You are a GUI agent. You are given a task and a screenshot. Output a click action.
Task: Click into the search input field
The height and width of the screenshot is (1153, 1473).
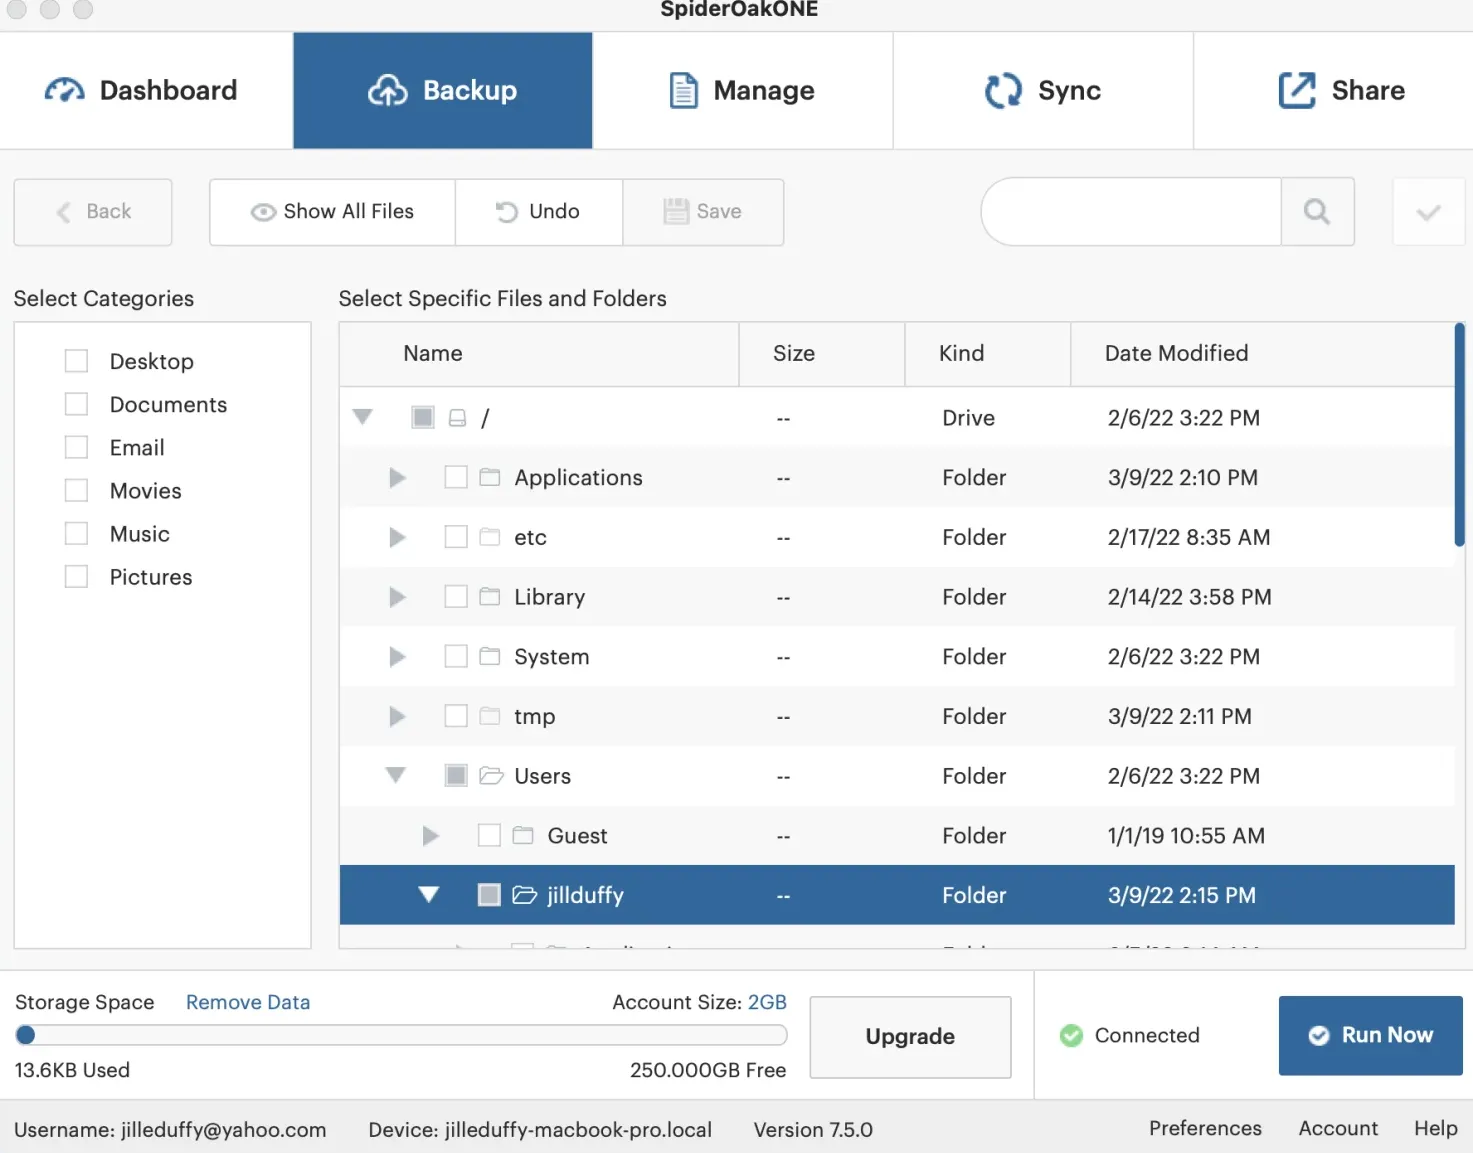1131,212
